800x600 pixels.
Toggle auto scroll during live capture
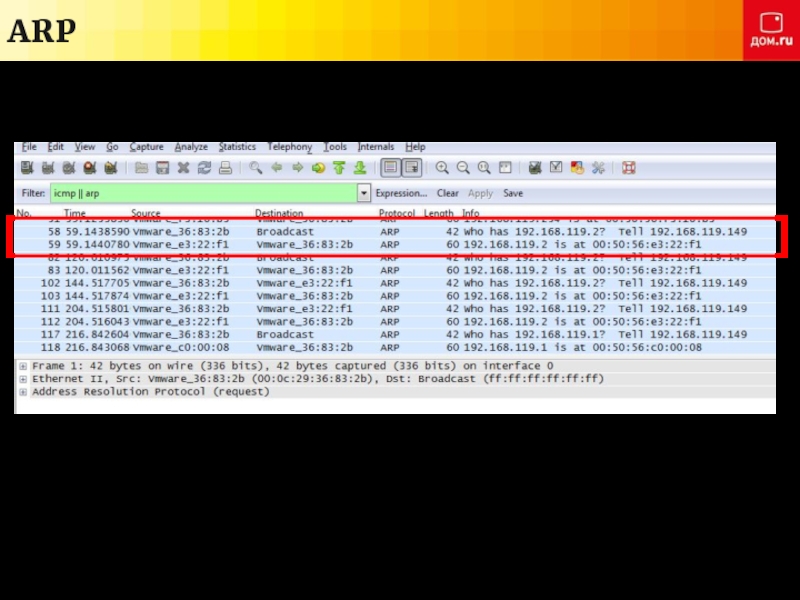[x=412, y=168]
